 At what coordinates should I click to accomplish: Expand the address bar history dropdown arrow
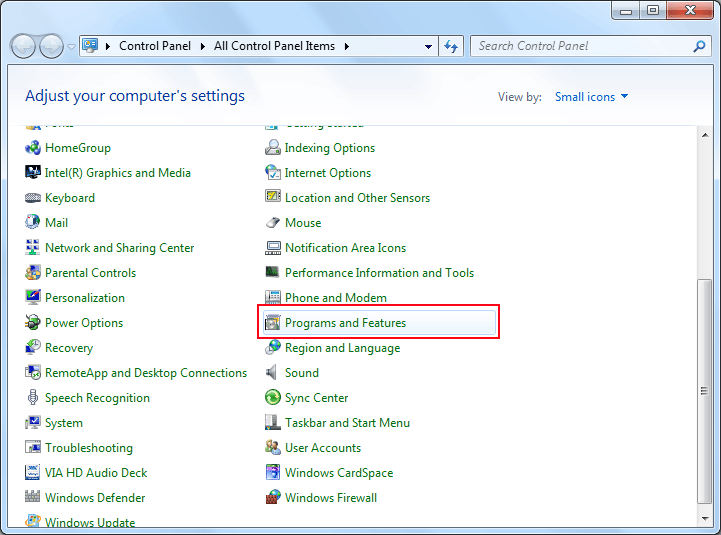tap(428, 46)
